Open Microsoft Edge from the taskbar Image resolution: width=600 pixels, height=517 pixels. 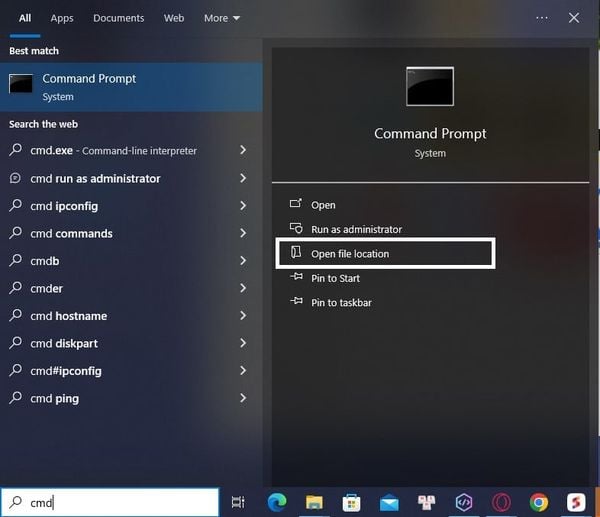[x=277, y=502]
